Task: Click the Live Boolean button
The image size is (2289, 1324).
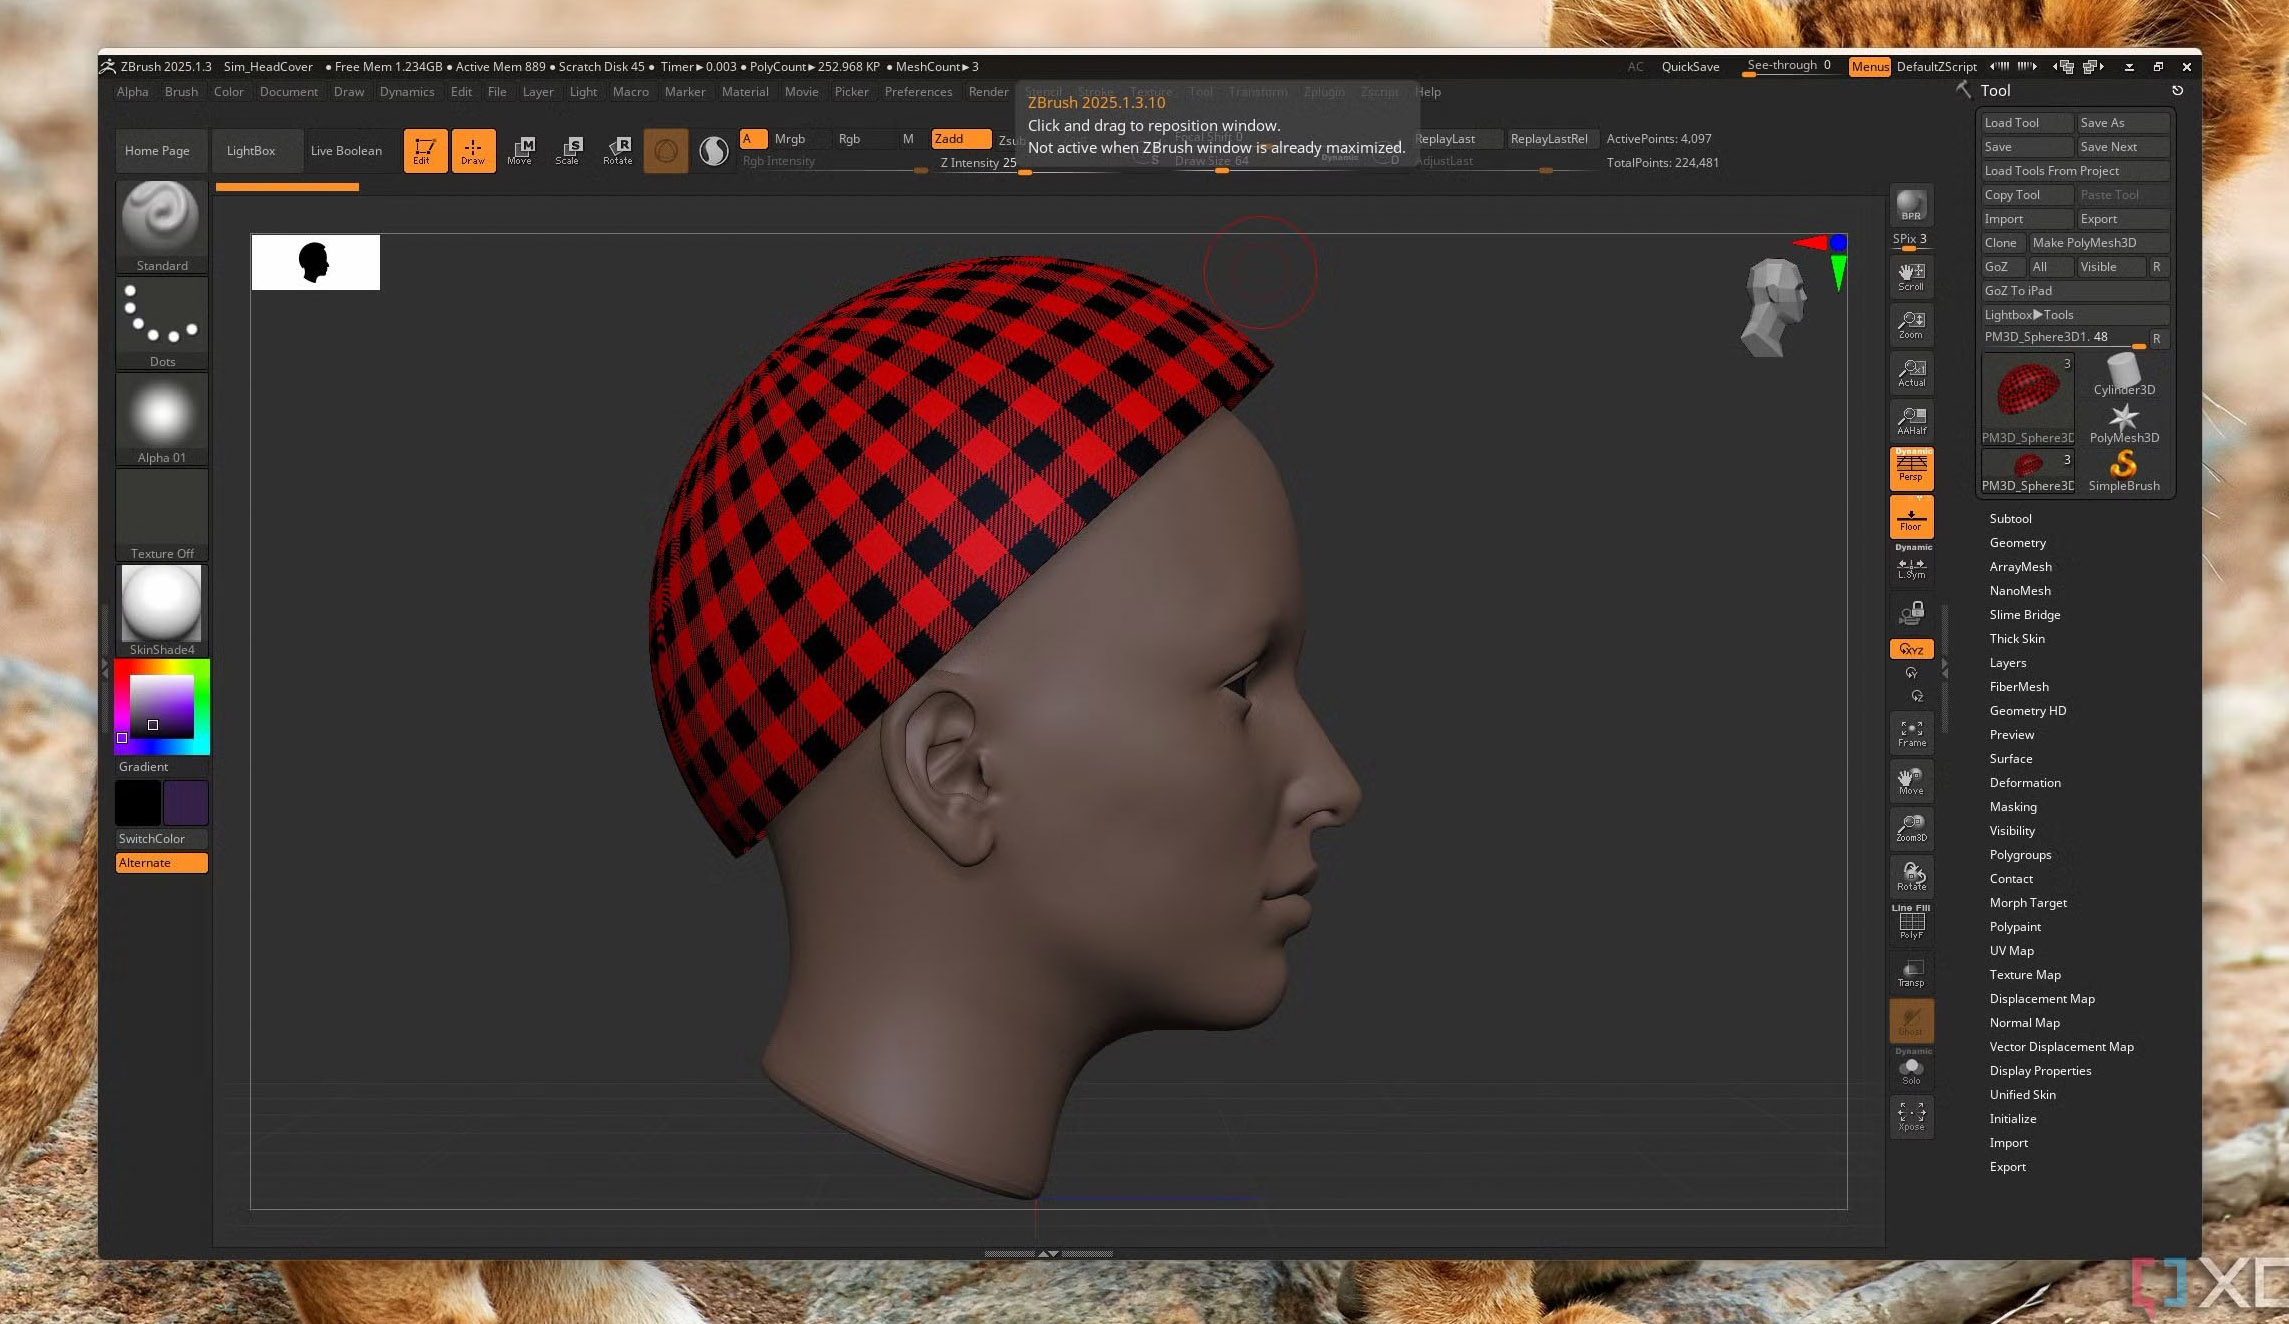Action: point(346,151)
